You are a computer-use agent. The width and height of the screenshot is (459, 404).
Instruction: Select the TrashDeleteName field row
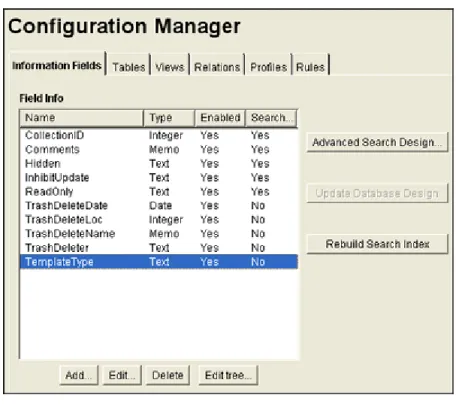click(x=159, y=234)
